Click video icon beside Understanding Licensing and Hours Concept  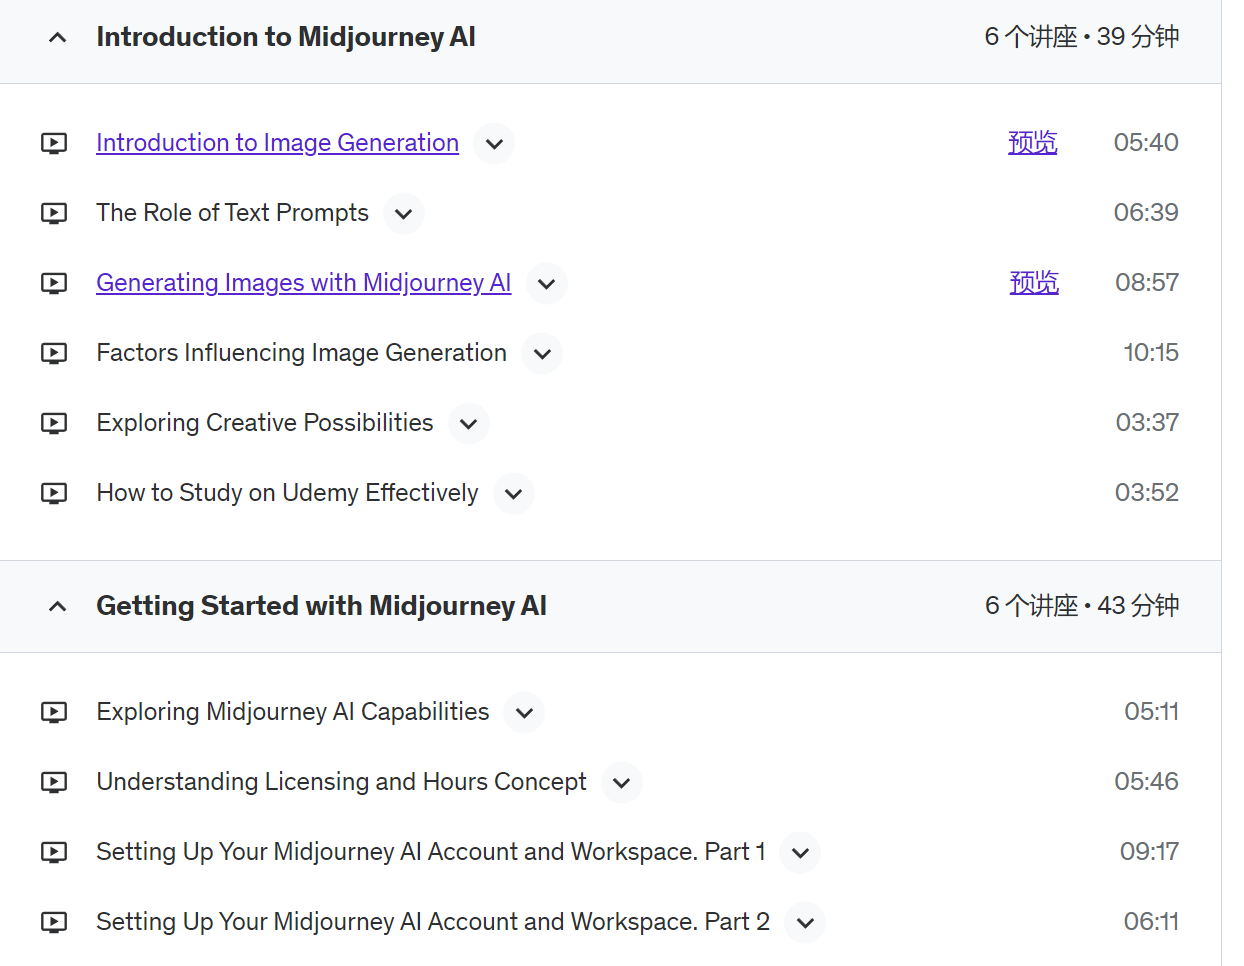pos(54,782)
